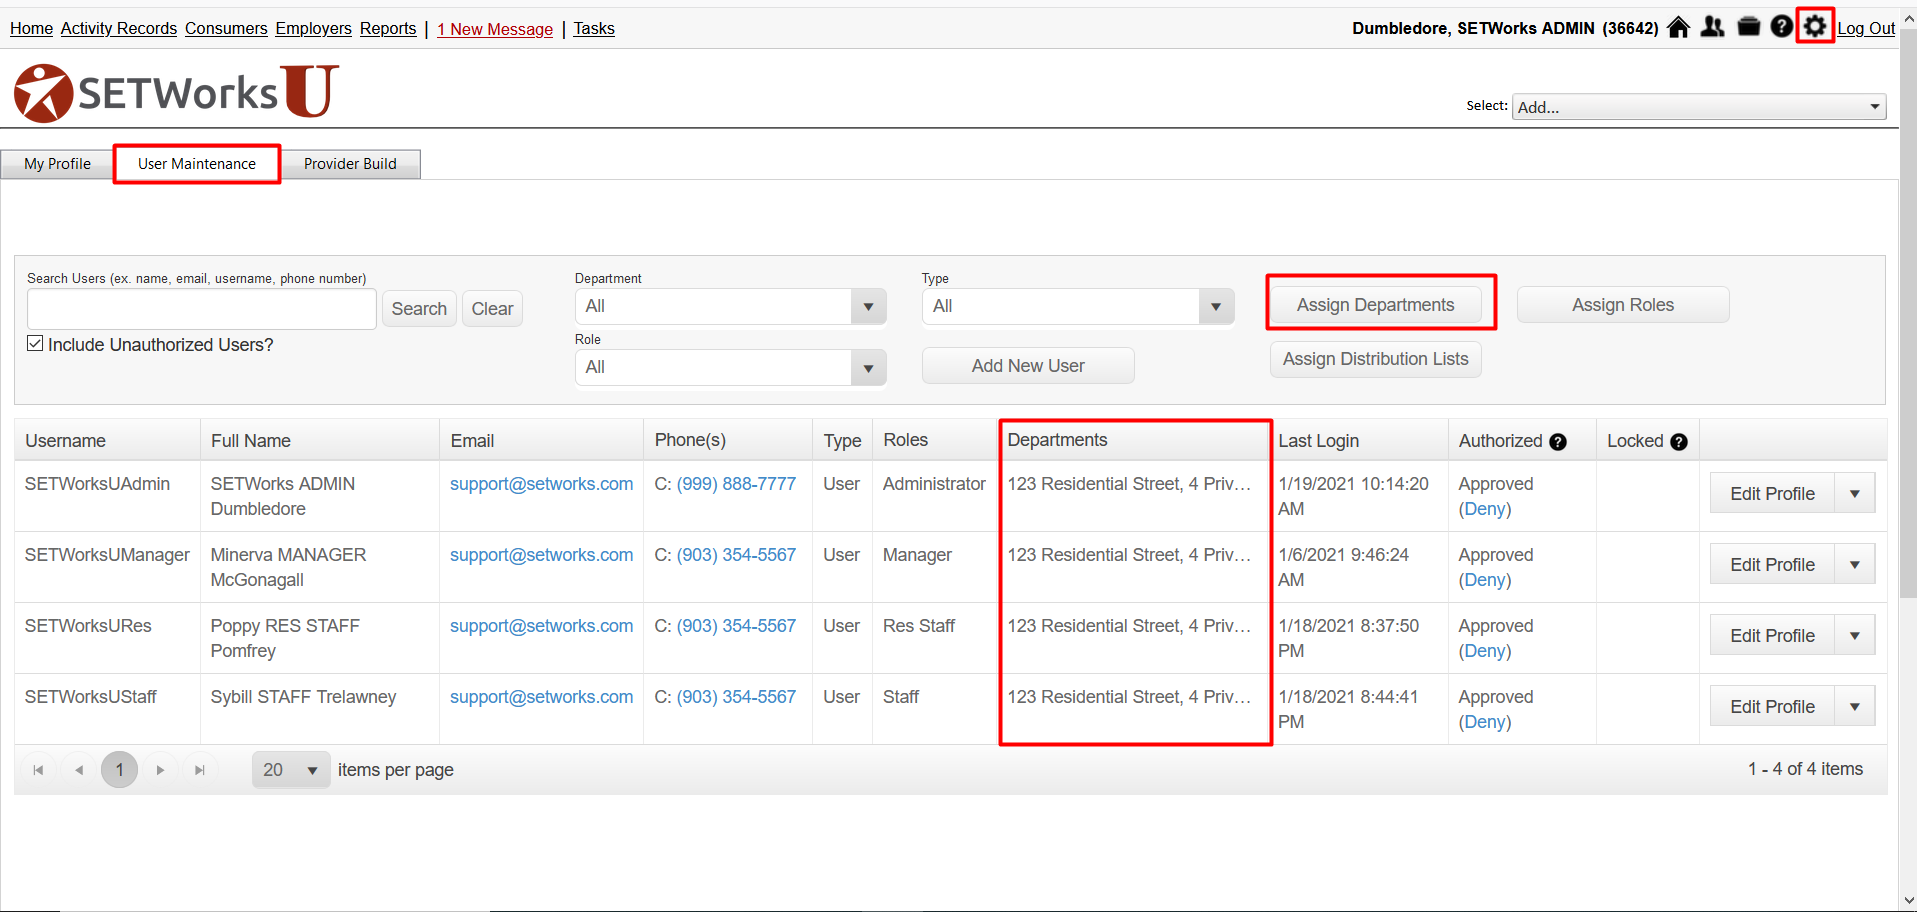The height and width of the screenshot is (912, 1917).
Task: Open the Employers menu
Action: [314, 29]
